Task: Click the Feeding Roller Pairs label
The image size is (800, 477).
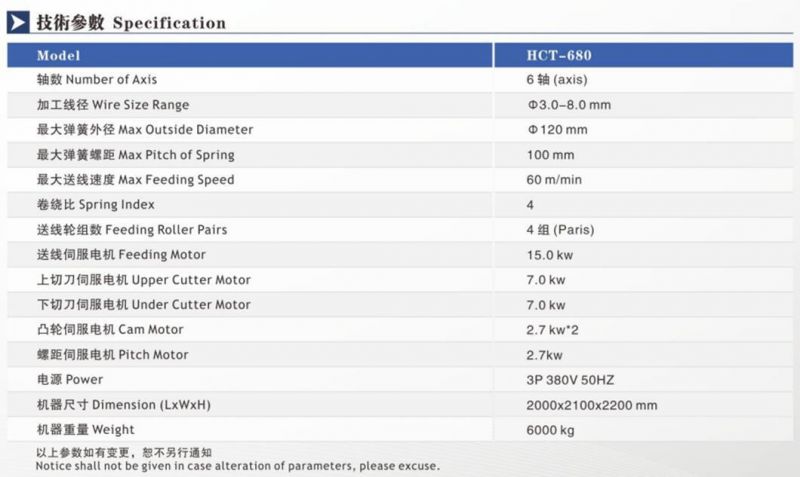Action: pos(132,230)
